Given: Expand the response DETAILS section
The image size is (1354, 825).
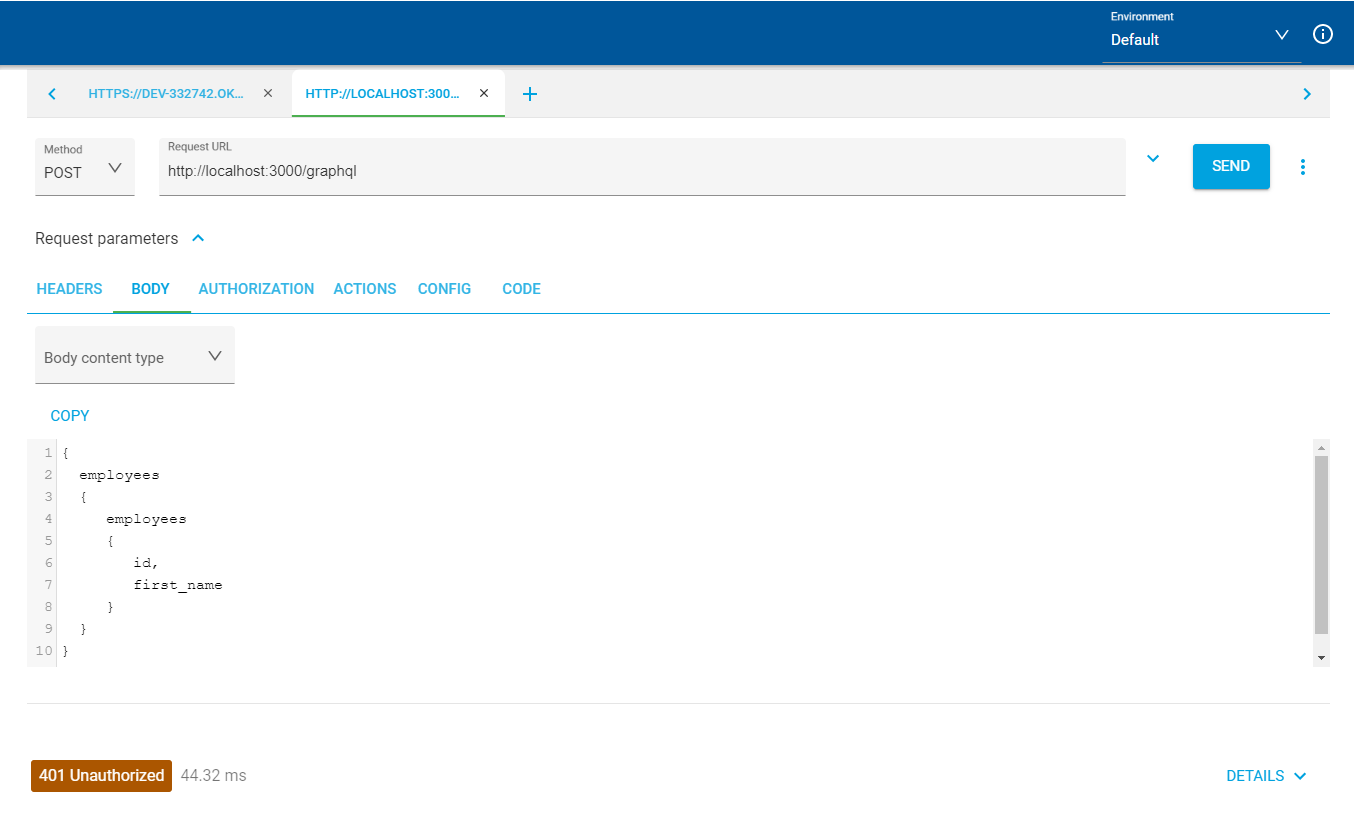Looking at the screenshot, I should [x=1266, y=776].
